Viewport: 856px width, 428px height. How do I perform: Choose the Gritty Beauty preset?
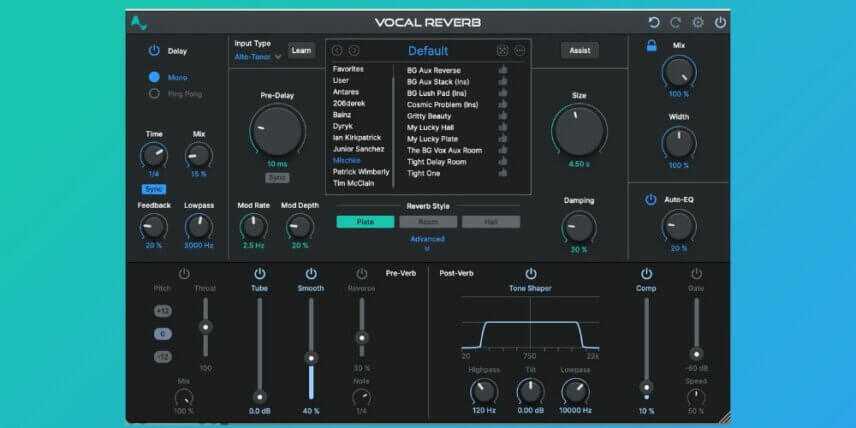click(429, 116)
